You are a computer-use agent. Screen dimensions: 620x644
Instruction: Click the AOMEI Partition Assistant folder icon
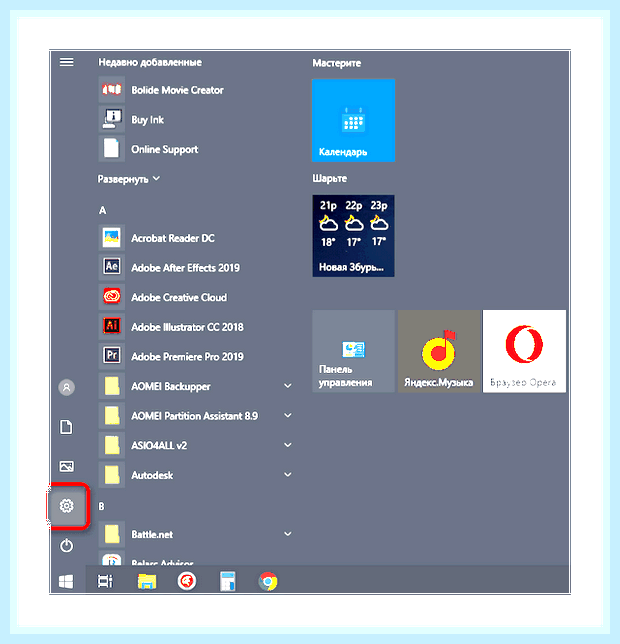tap(112, 416)
